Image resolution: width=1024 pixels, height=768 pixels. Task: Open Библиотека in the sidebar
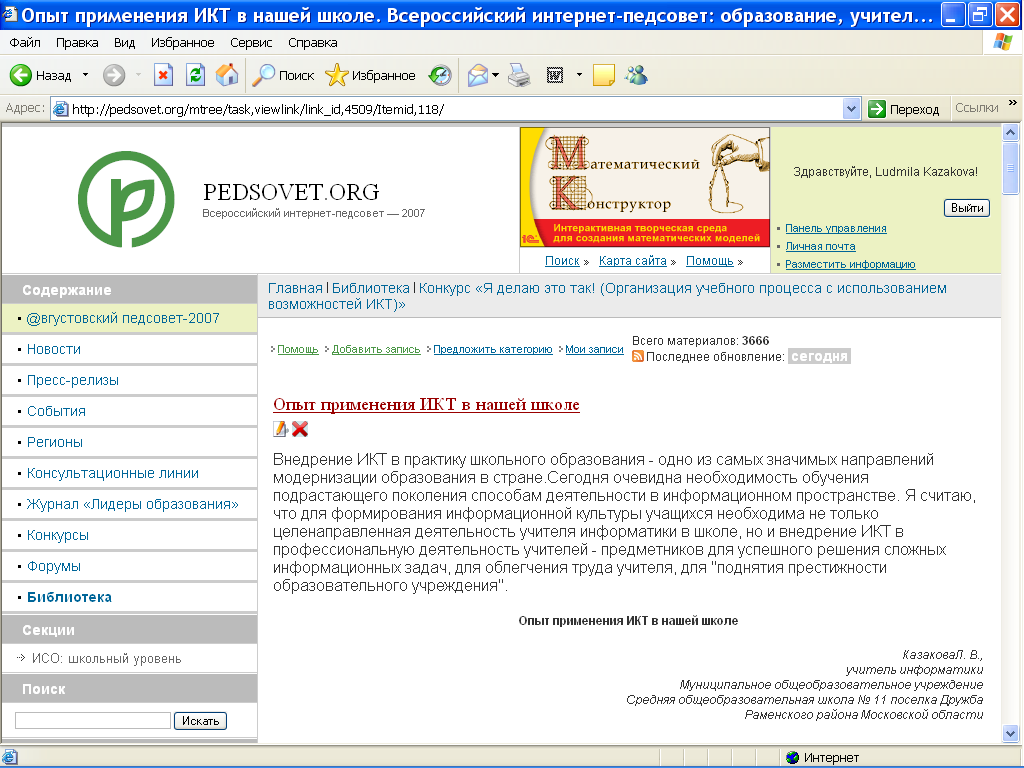pyautogui.click(x=69, y=598)
